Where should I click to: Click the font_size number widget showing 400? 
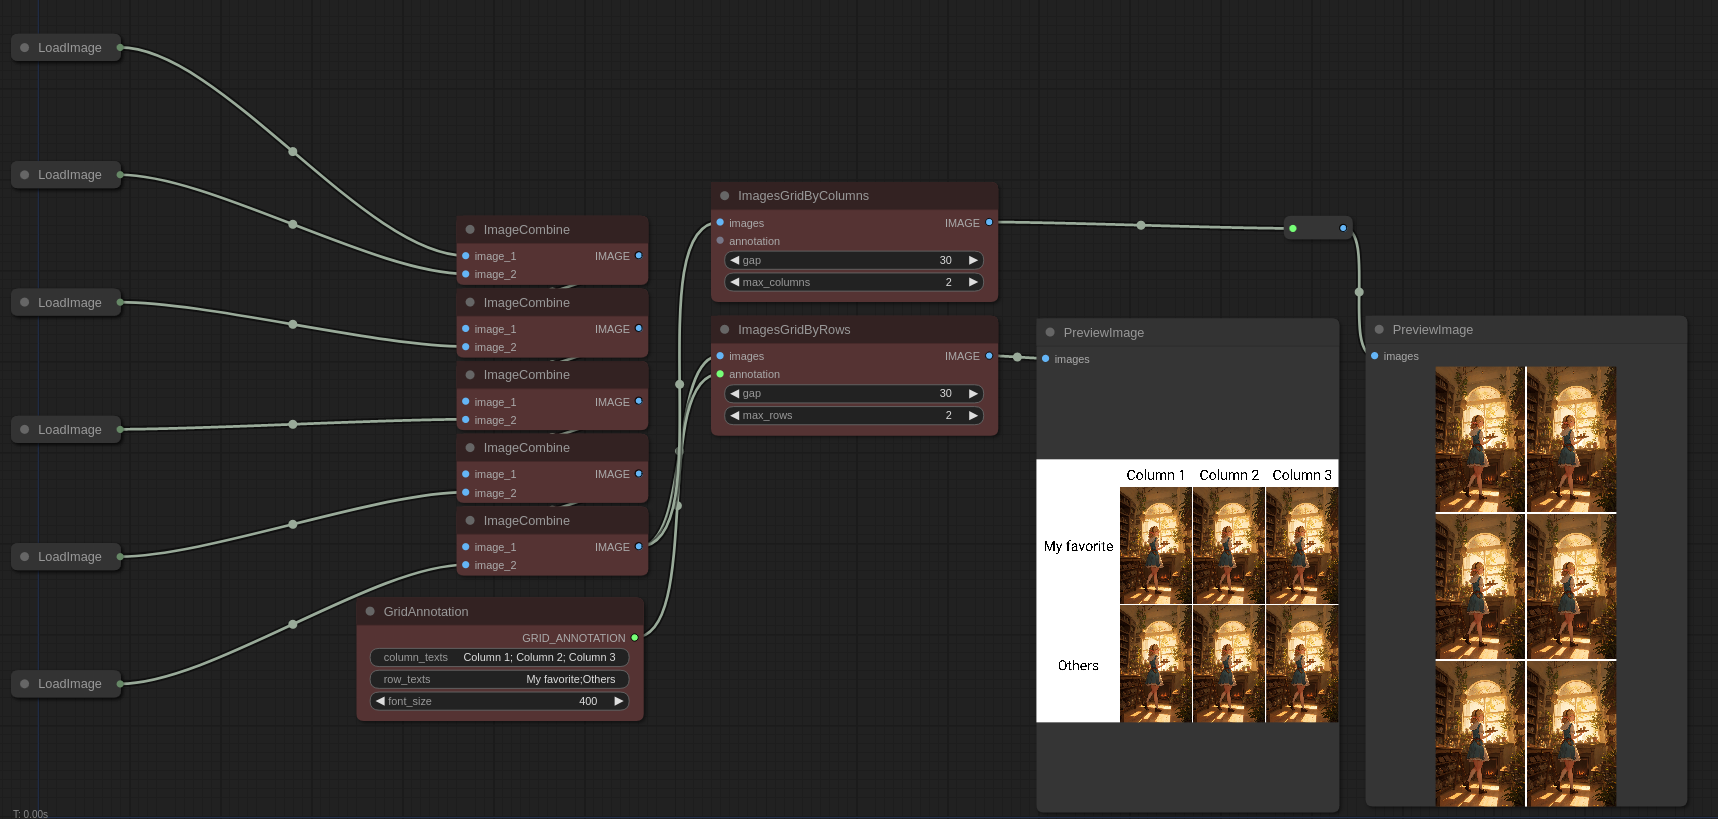pyautogui.click(x=500, y=701)
